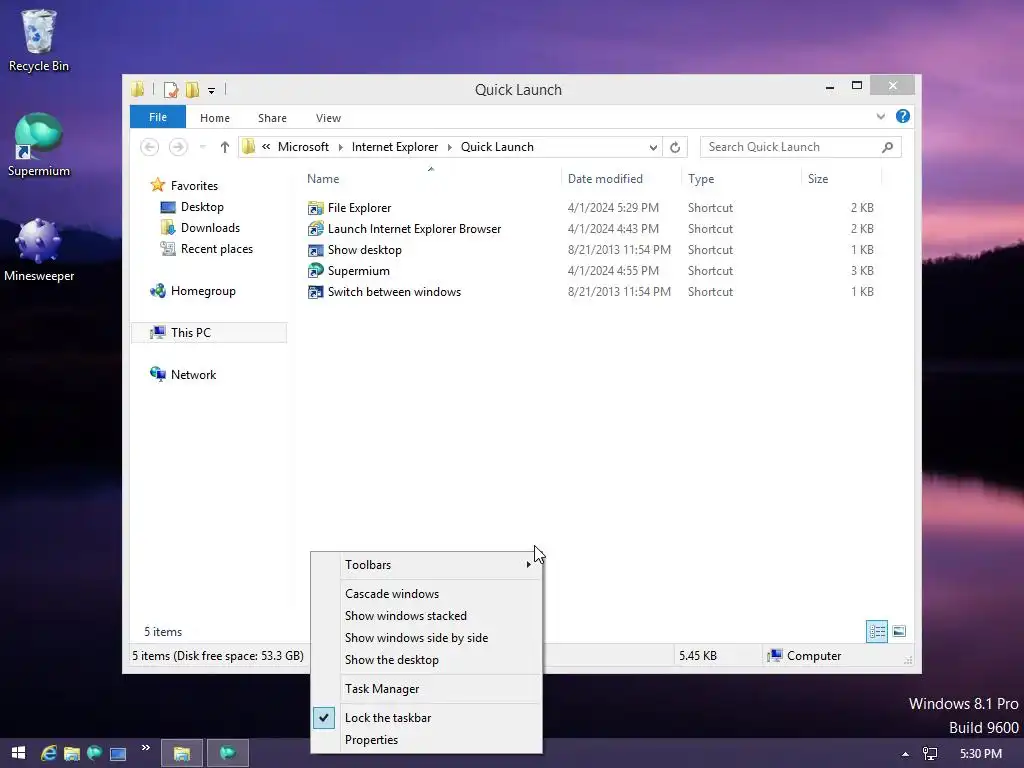Choose Show the desktop menu entry
Viewport: 1024px width, 768px height.
426,660
